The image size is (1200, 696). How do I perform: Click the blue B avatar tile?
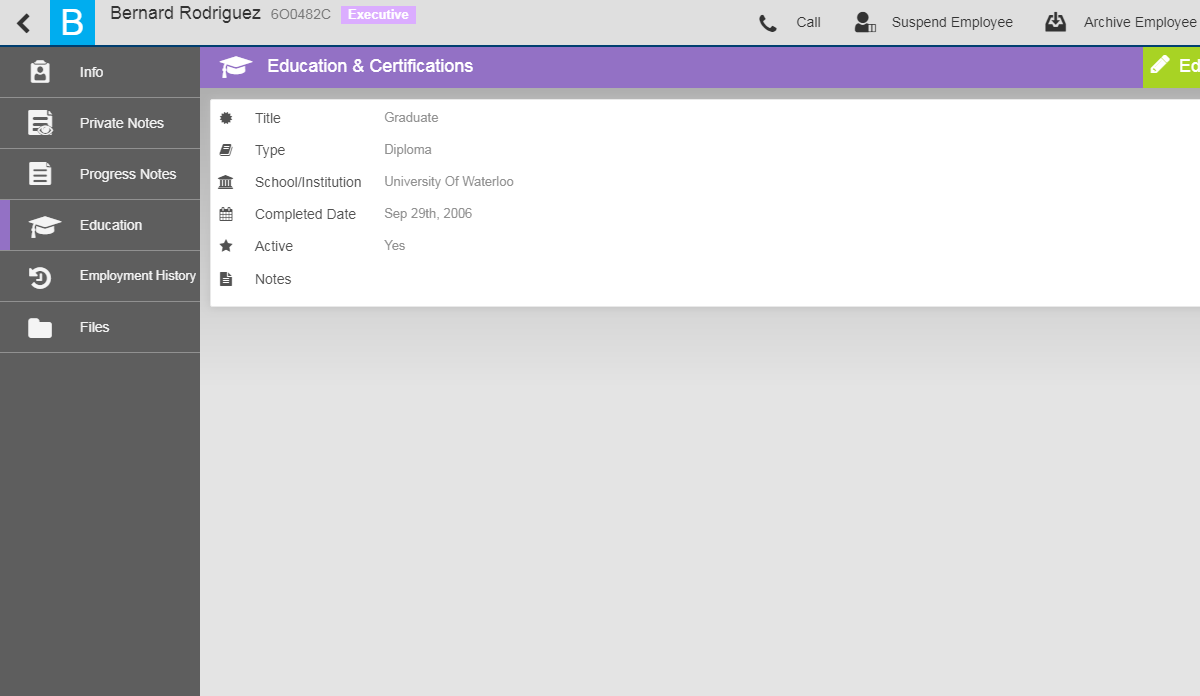(72, 22)
